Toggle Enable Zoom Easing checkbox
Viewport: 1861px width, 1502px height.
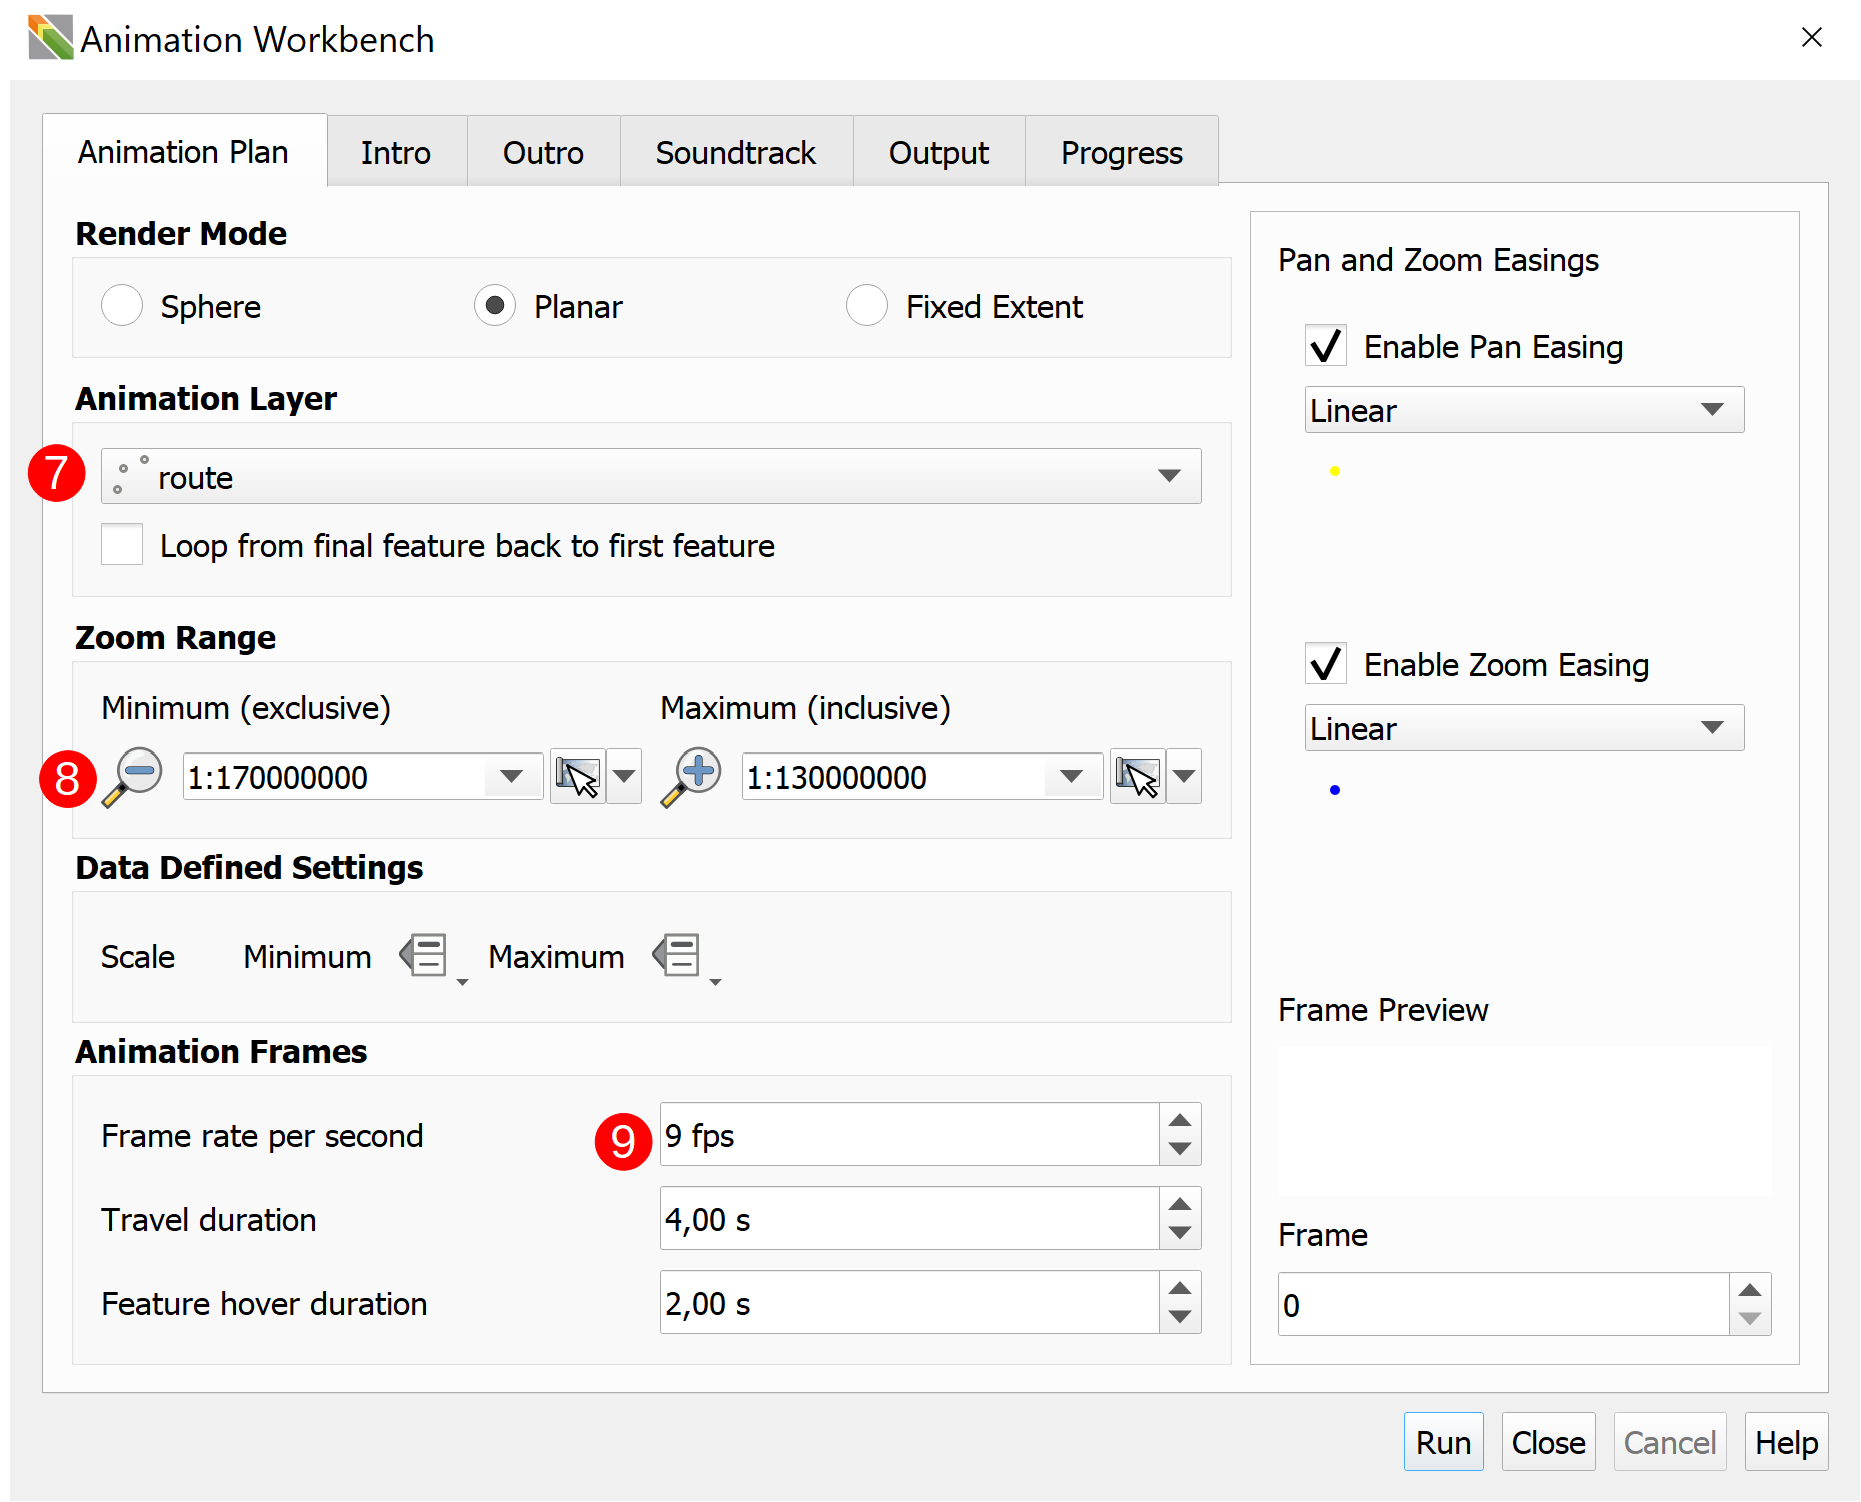[1326, 664]
